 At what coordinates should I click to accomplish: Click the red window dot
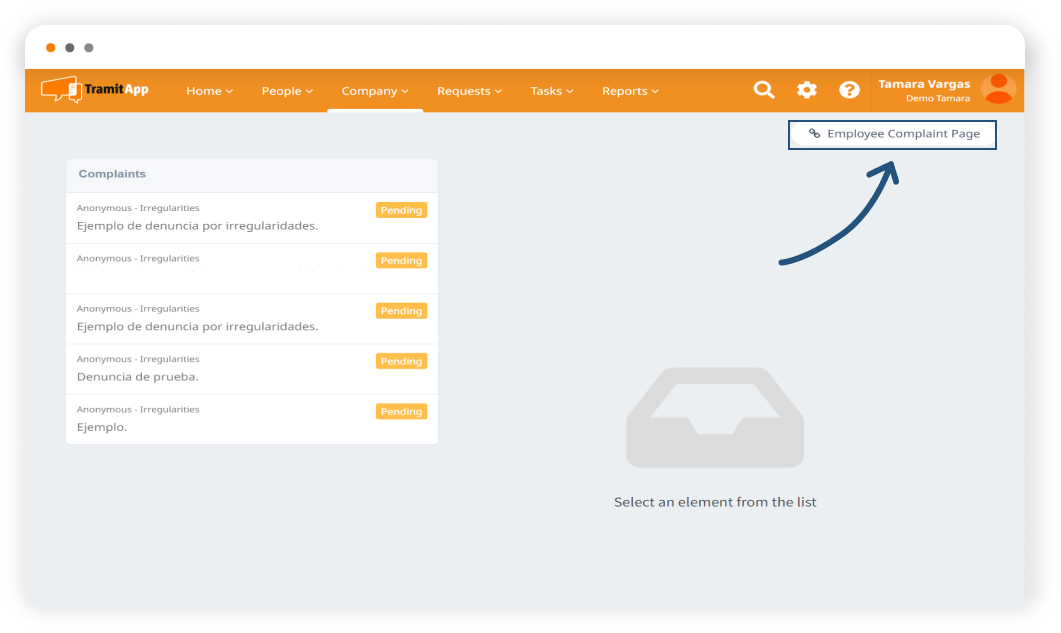click(x=51, y=48)
